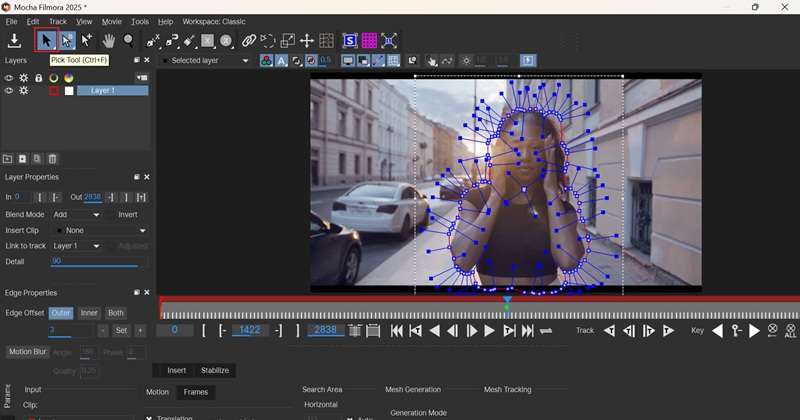Undock the Layers panel
The height and width of the screenshot is (420, 800).
137,60
